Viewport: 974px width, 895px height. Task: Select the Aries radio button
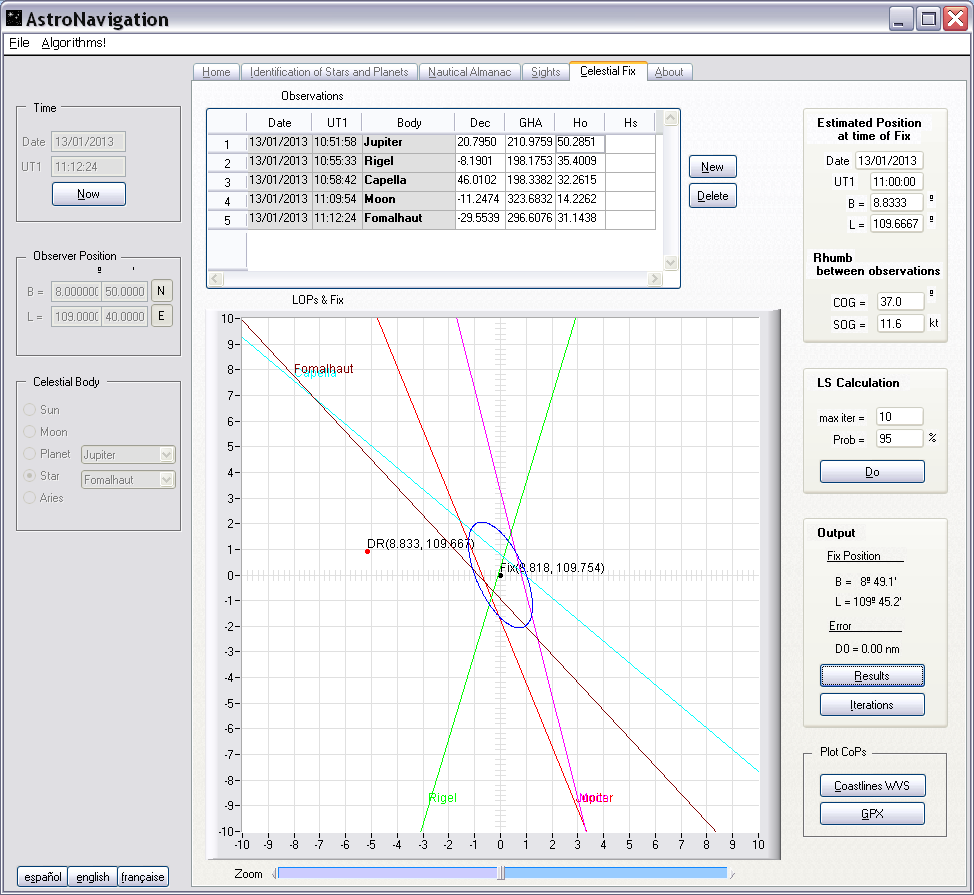pyautogui.click(x=30, y=498)
